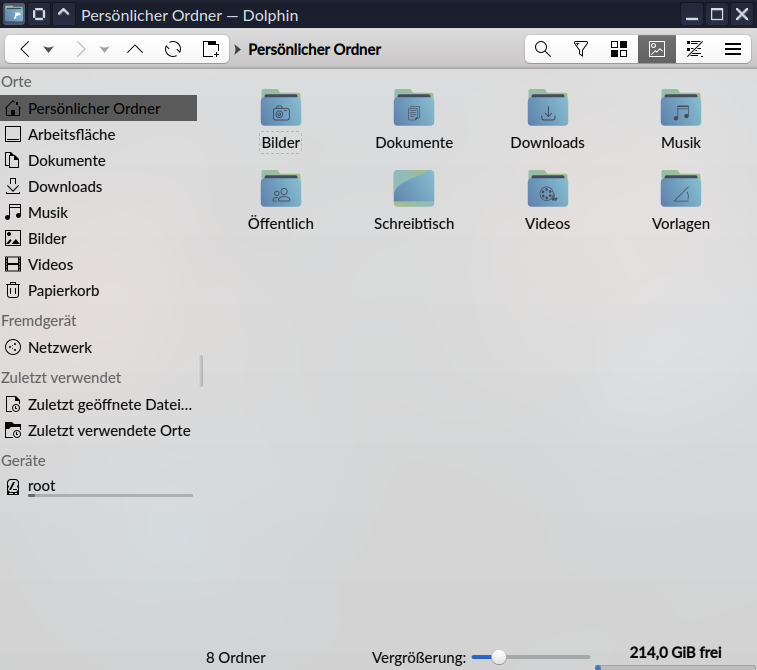The width and height of the screenshot is (757, 670).
Task: Toggle the filter bar funnel icon
Action: click(x=581, y=49)
